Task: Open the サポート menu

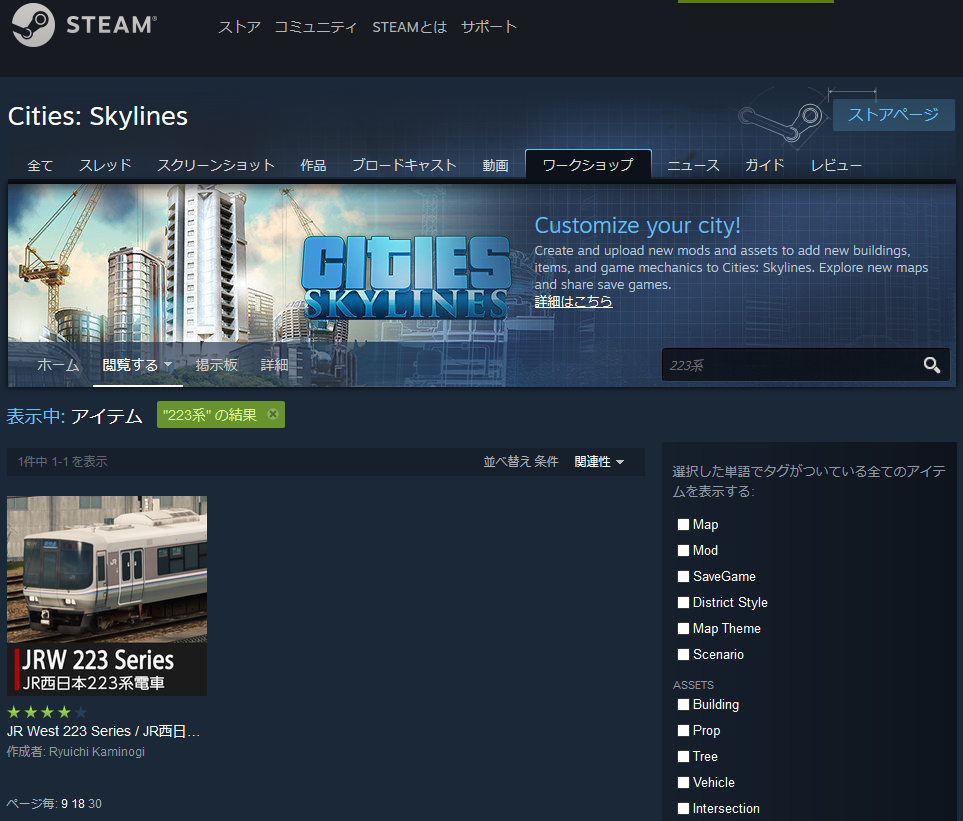Action: 489,27
